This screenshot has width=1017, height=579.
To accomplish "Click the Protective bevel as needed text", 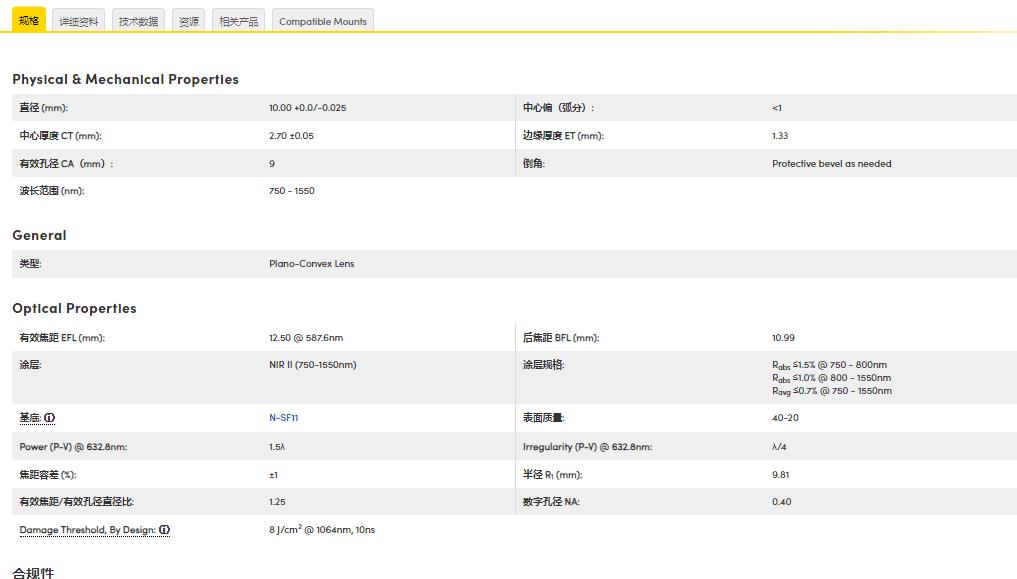I will tap(831, 163).
